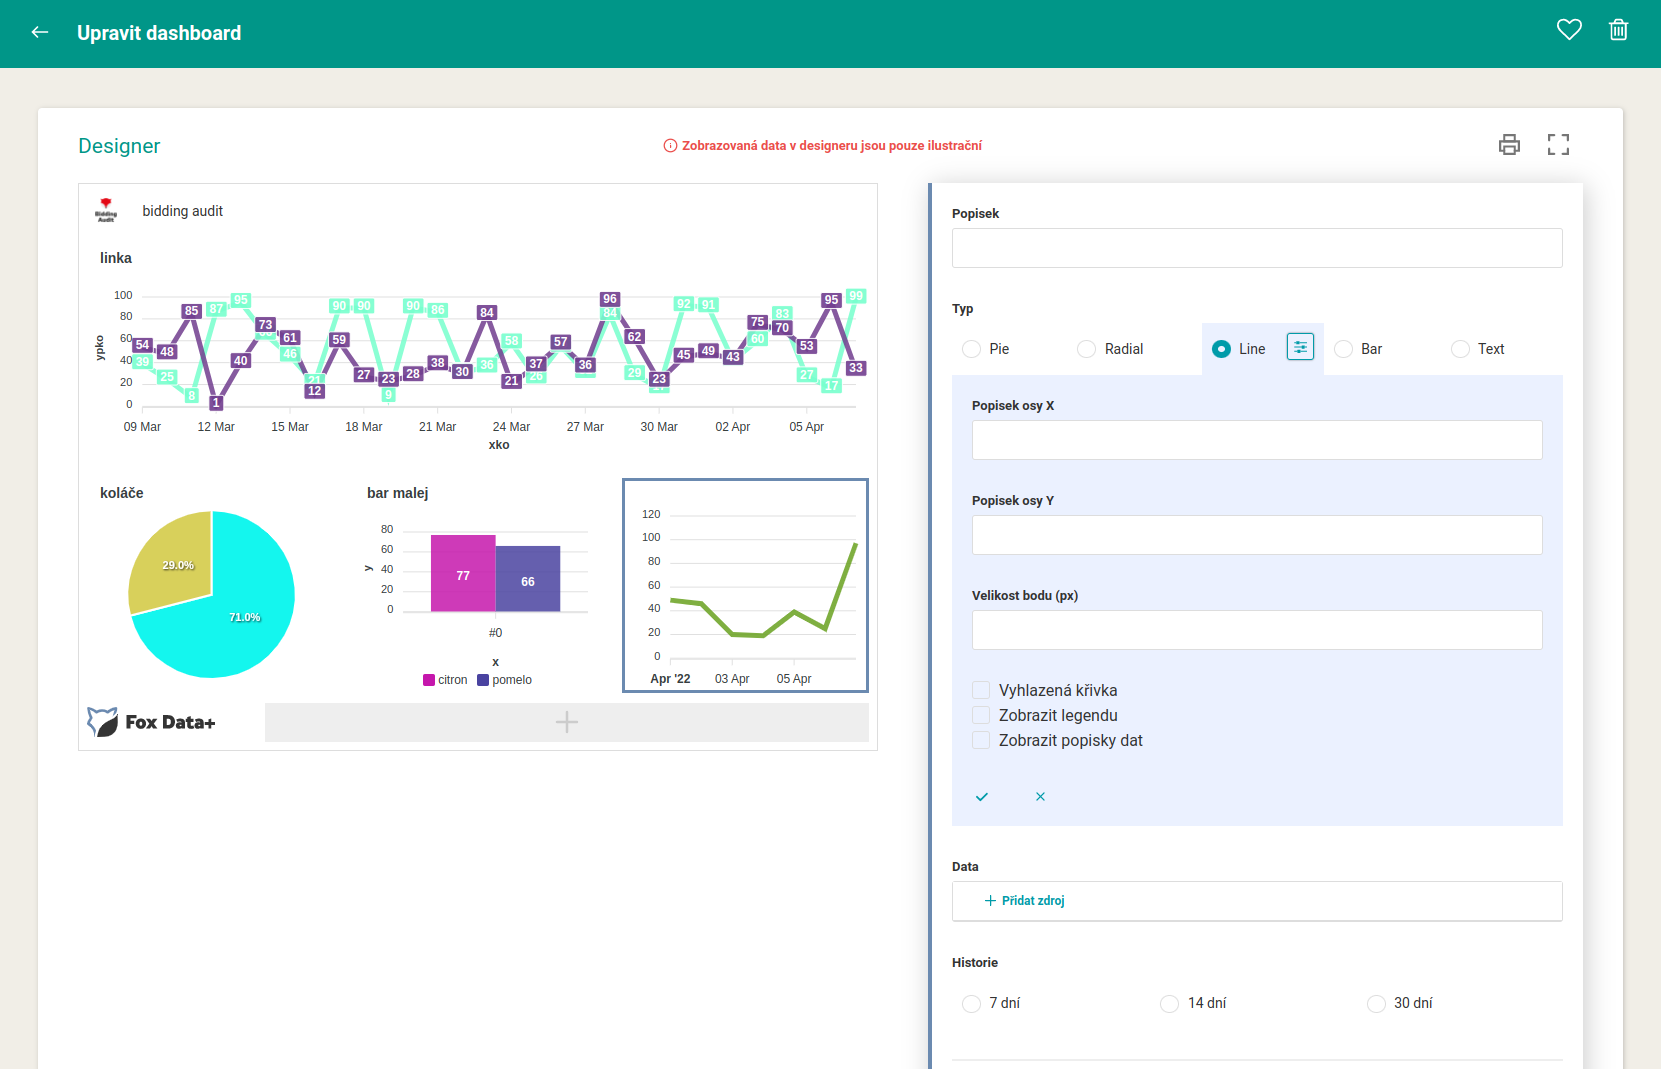Screen dimensions: 1661x1069
Task: Delete dashboard using the trash icon
Action: click(x=1618, y=30)
